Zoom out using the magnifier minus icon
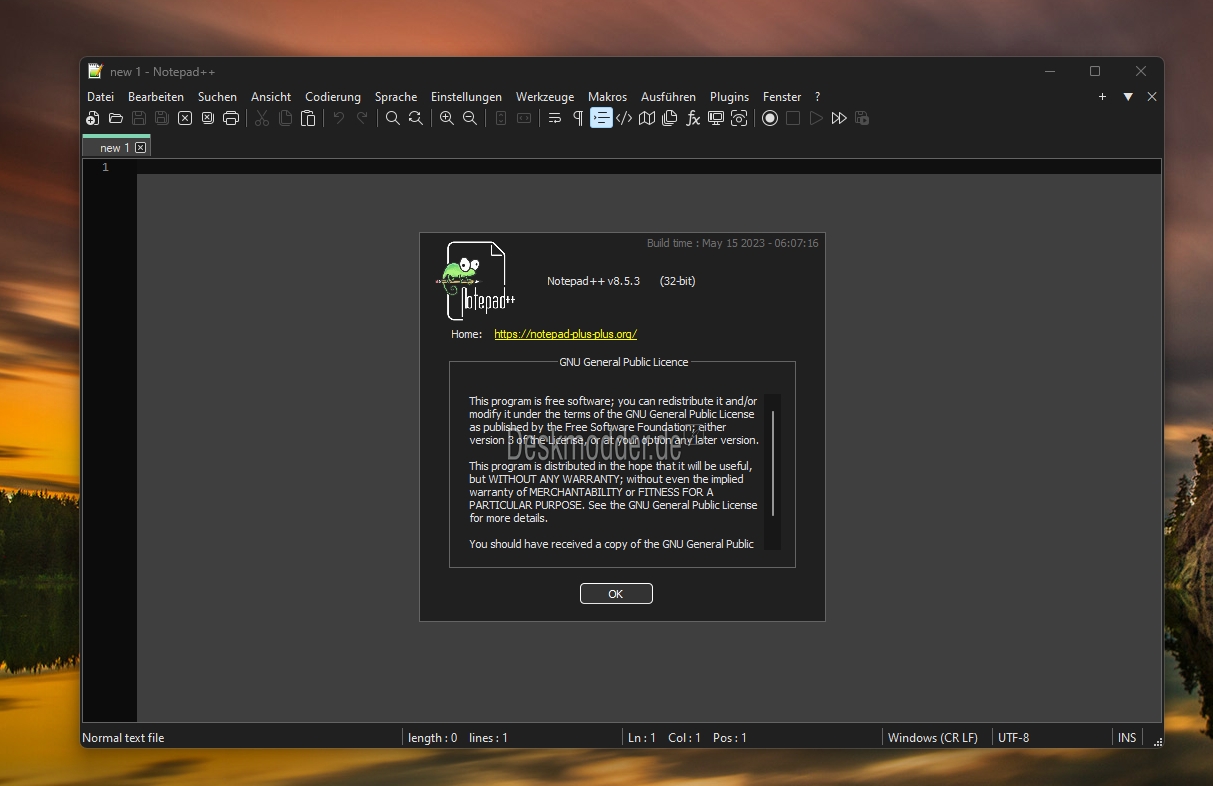 [x=470, y=118]
